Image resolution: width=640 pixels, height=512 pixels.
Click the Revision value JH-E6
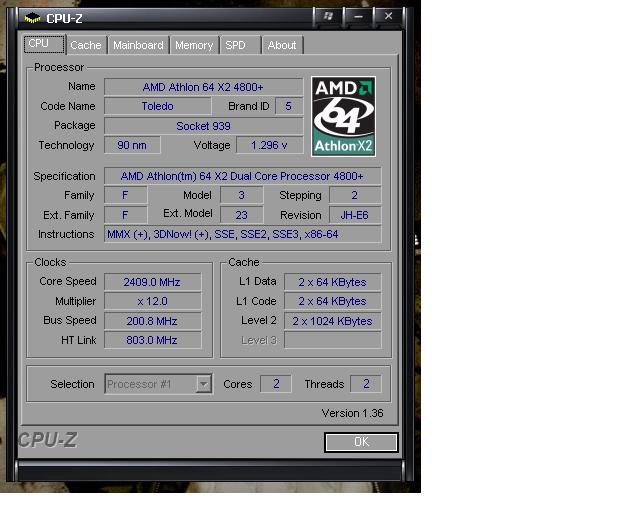click(355, 215)
